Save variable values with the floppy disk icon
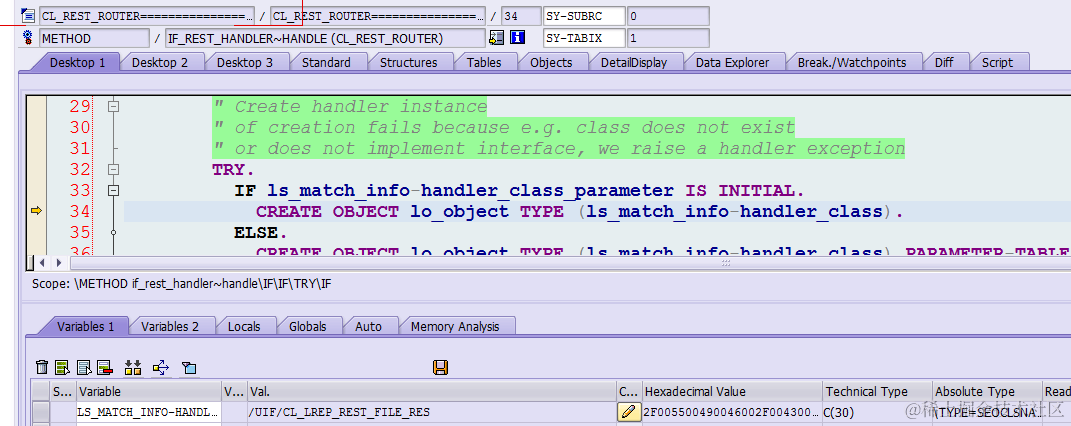 (x=441, y=368)
